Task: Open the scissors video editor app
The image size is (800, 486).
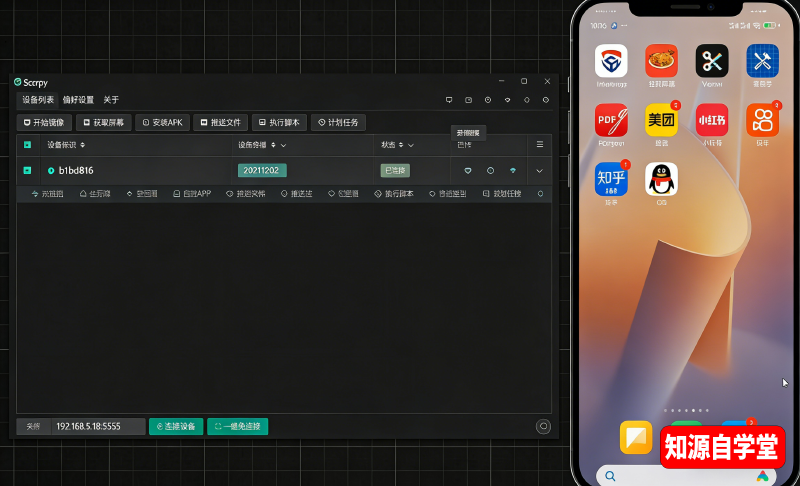Action: click(x=712, y=61)
